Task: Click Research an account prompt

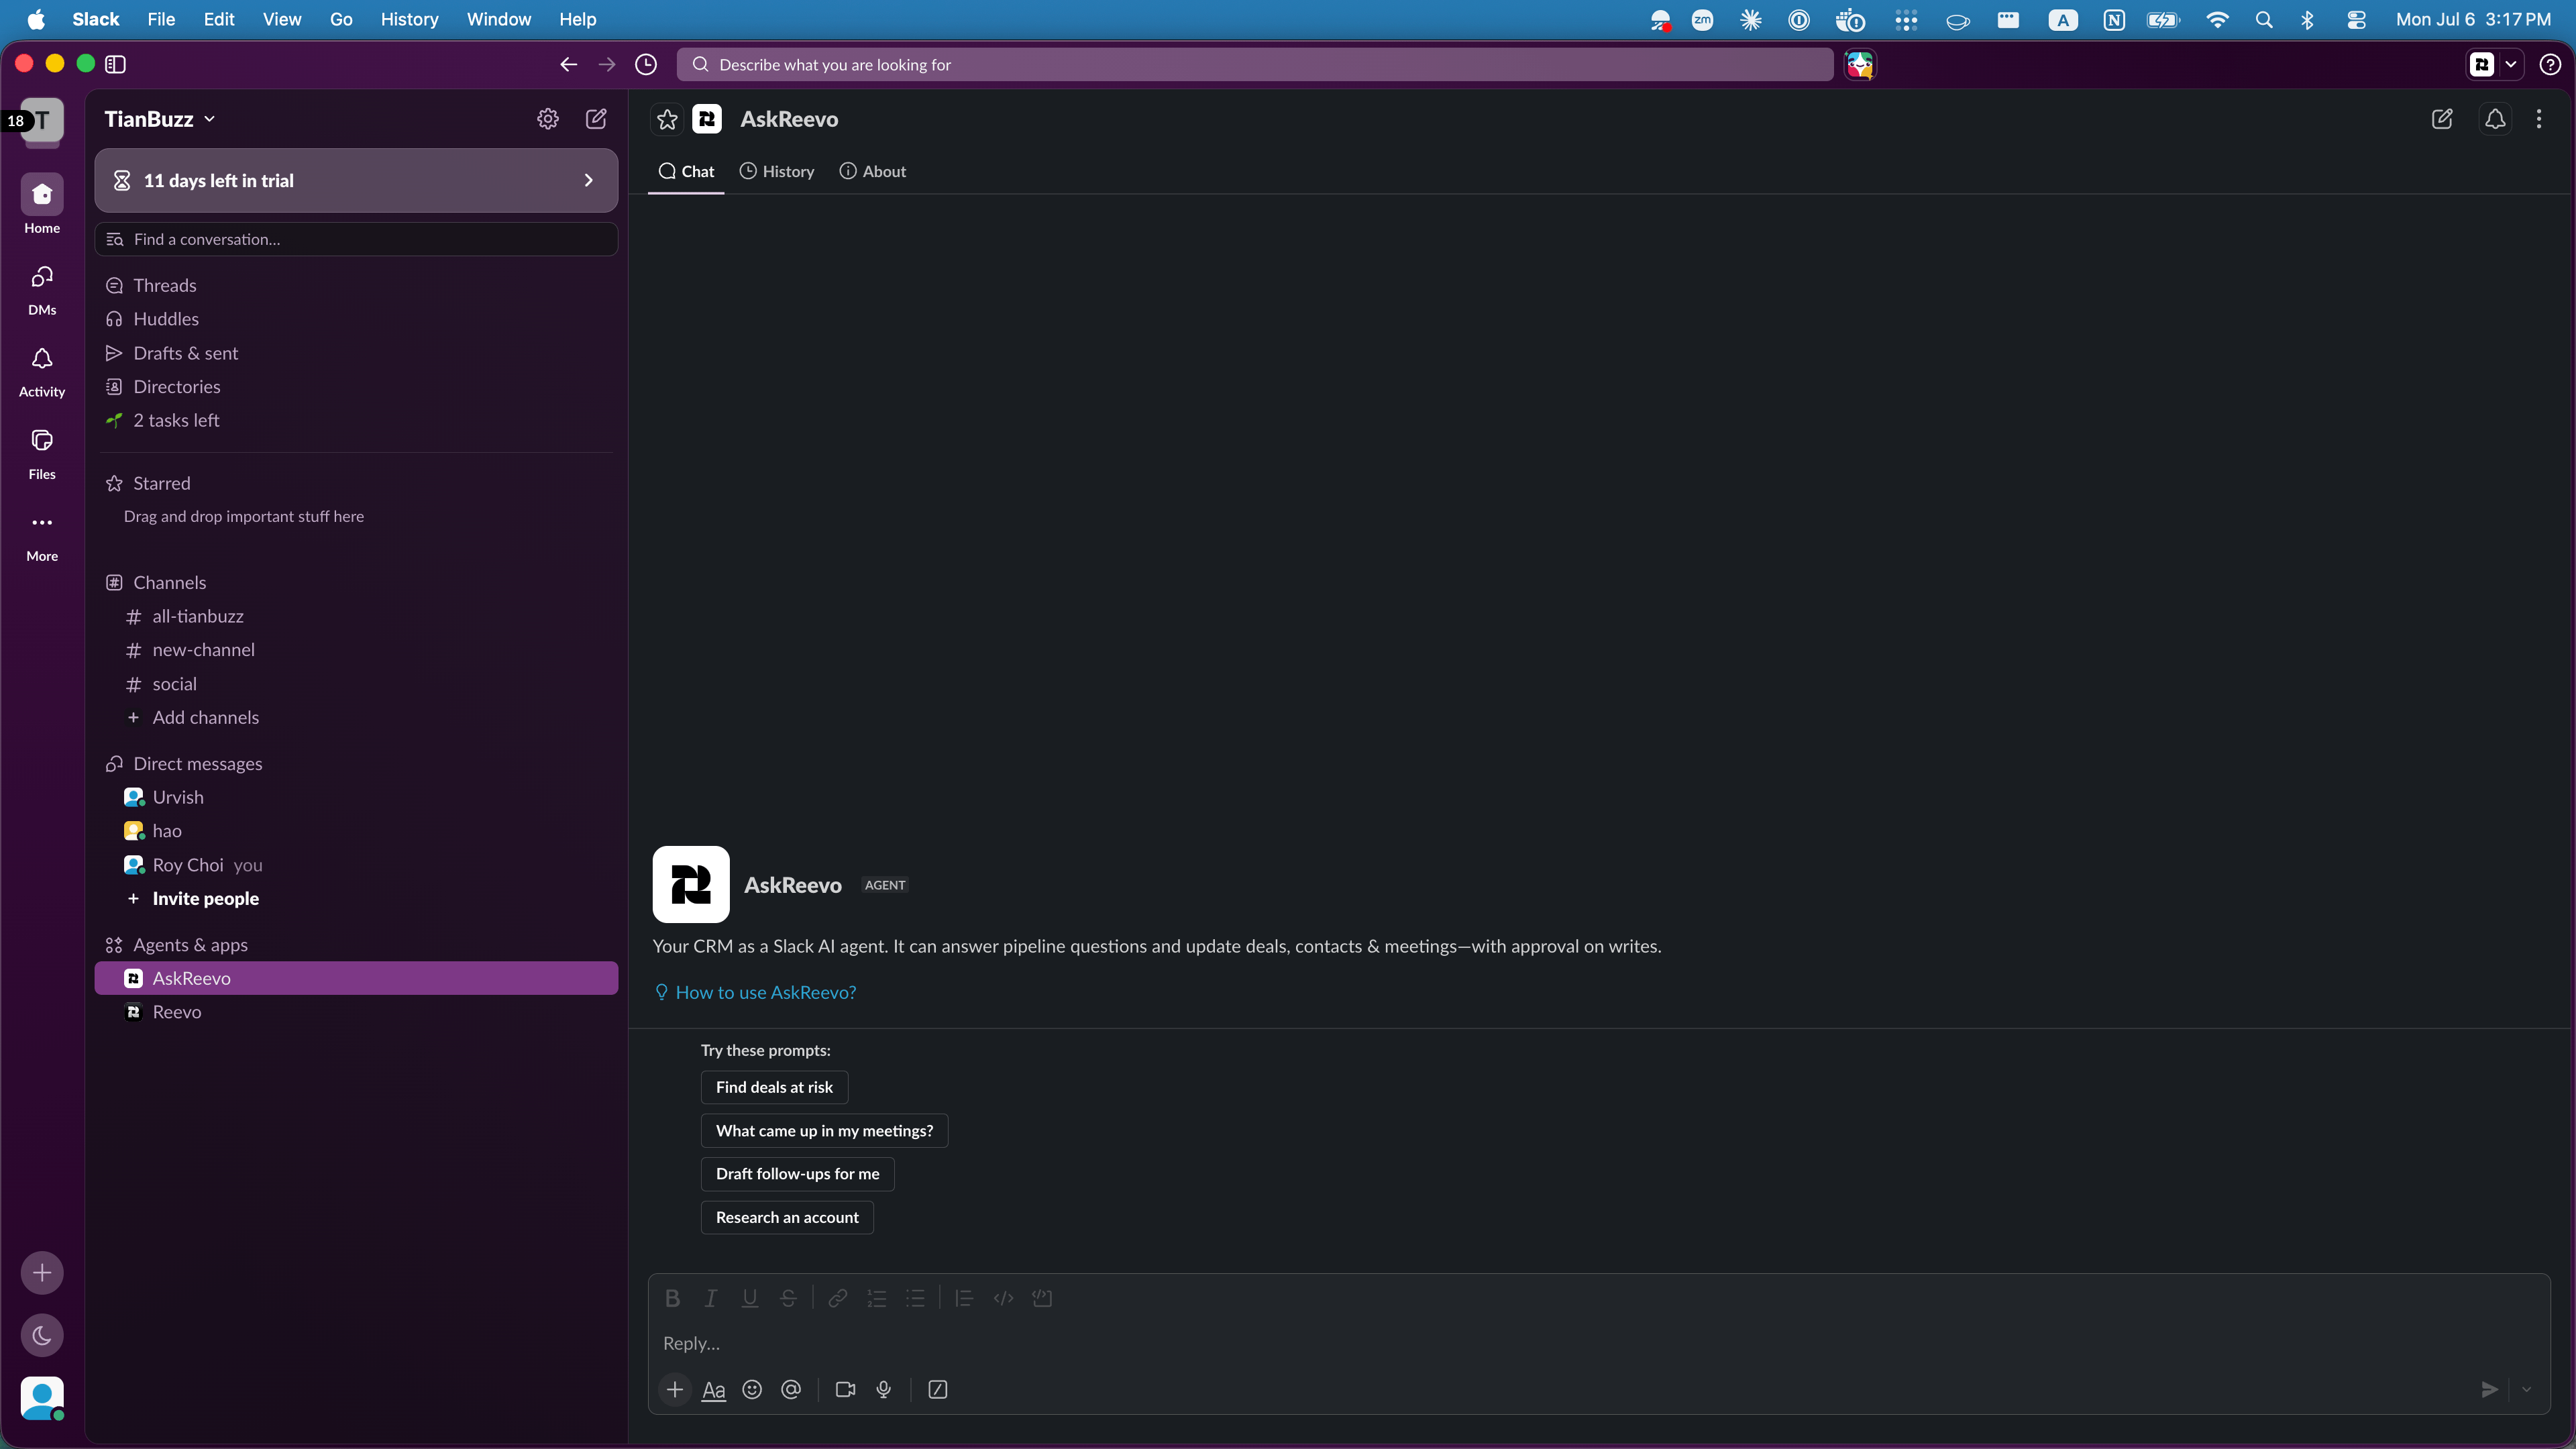Action: pos(787,1217)
